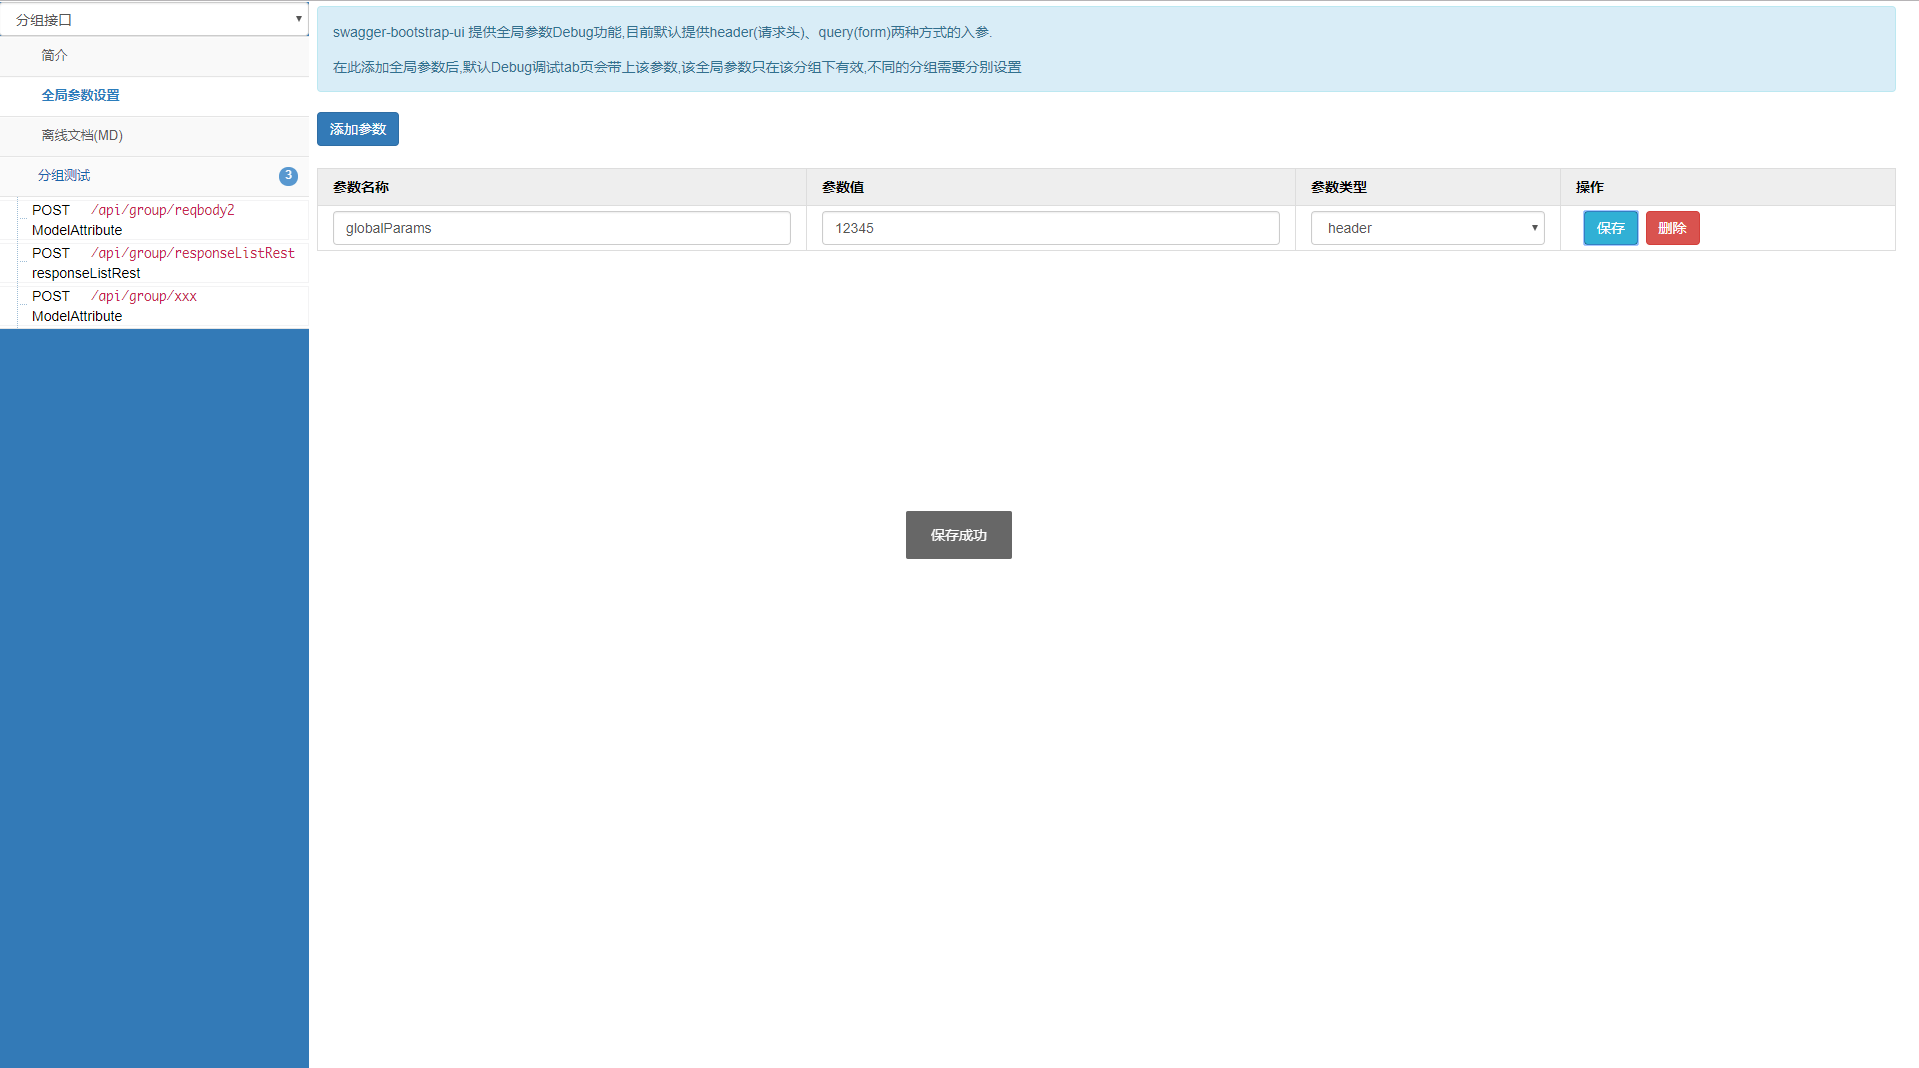The width and height of the screenshot is (1919, 1068).
Task: Focus the globalParams name input
Action: tap(562, 228)
